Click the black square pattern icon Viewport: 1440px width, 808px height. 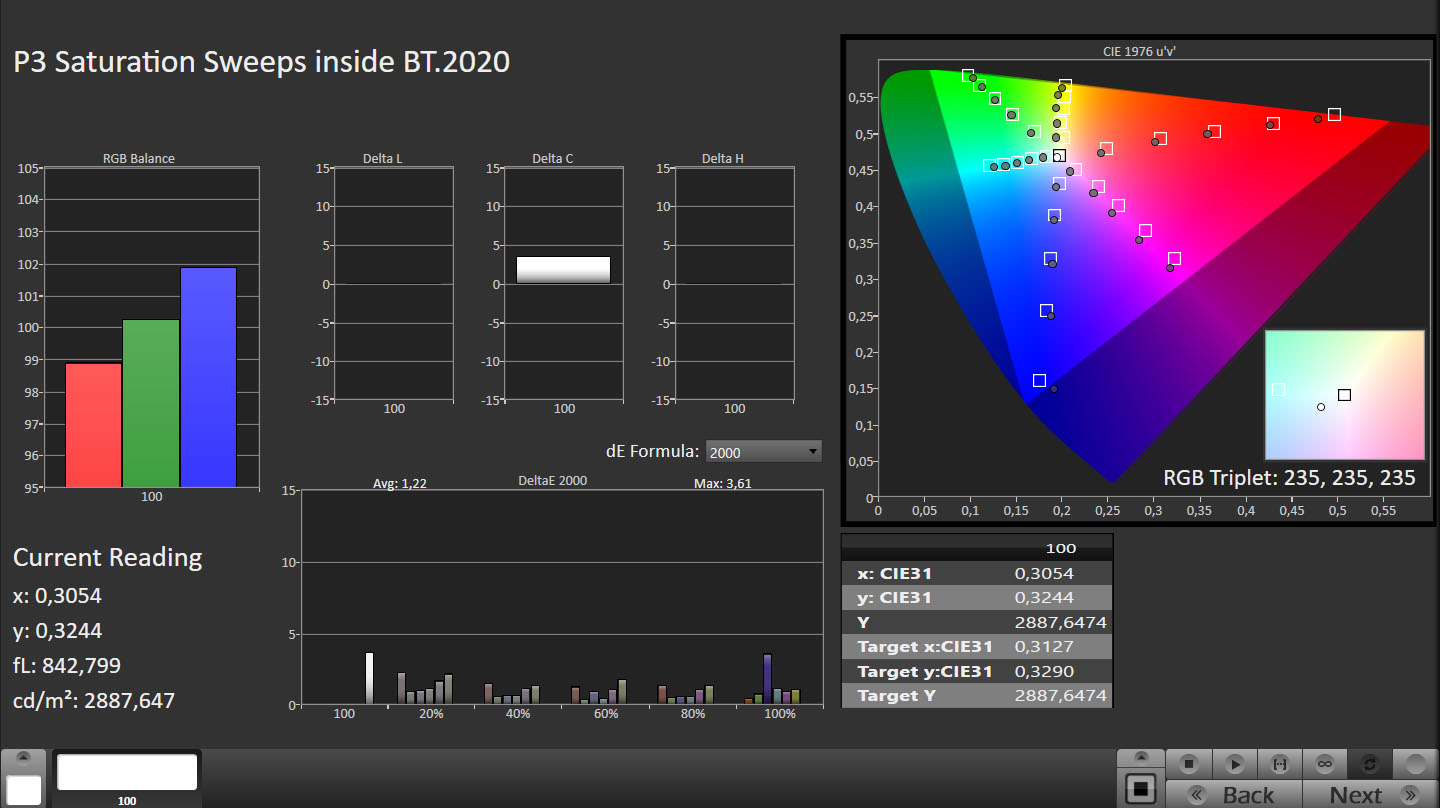(x=1140, y=789)
